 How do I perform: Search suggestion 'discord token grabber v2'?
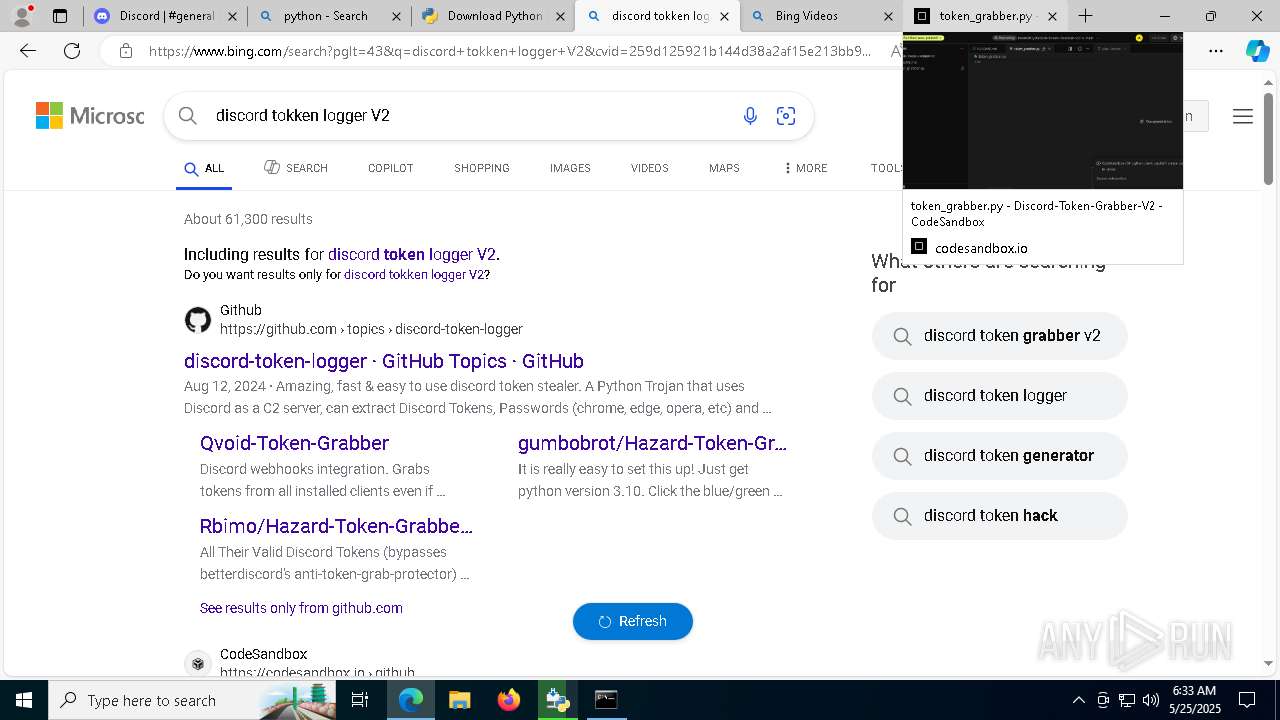click(x=999, y=336)
